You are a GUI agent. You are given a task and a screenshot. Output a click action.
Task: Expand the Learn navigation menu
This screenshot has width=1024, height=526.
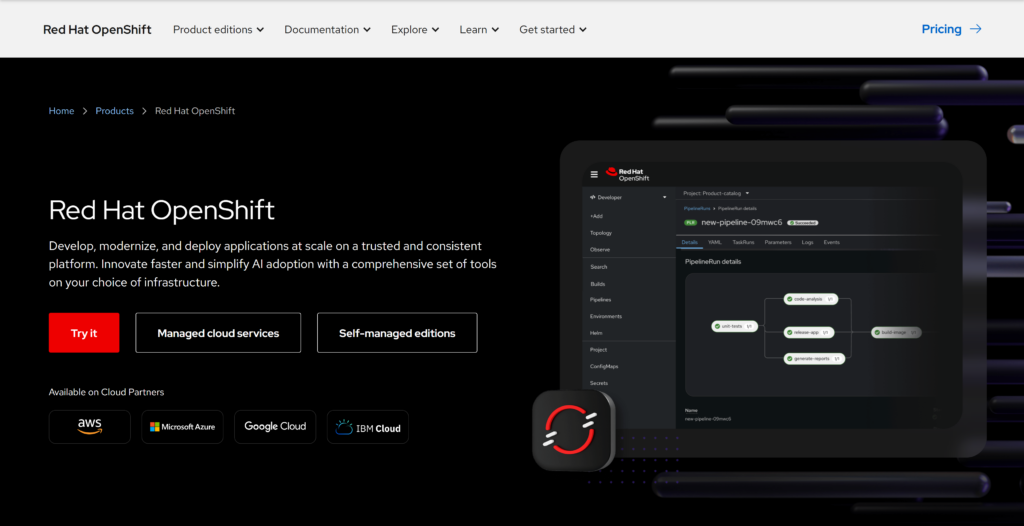pos(479,29)
